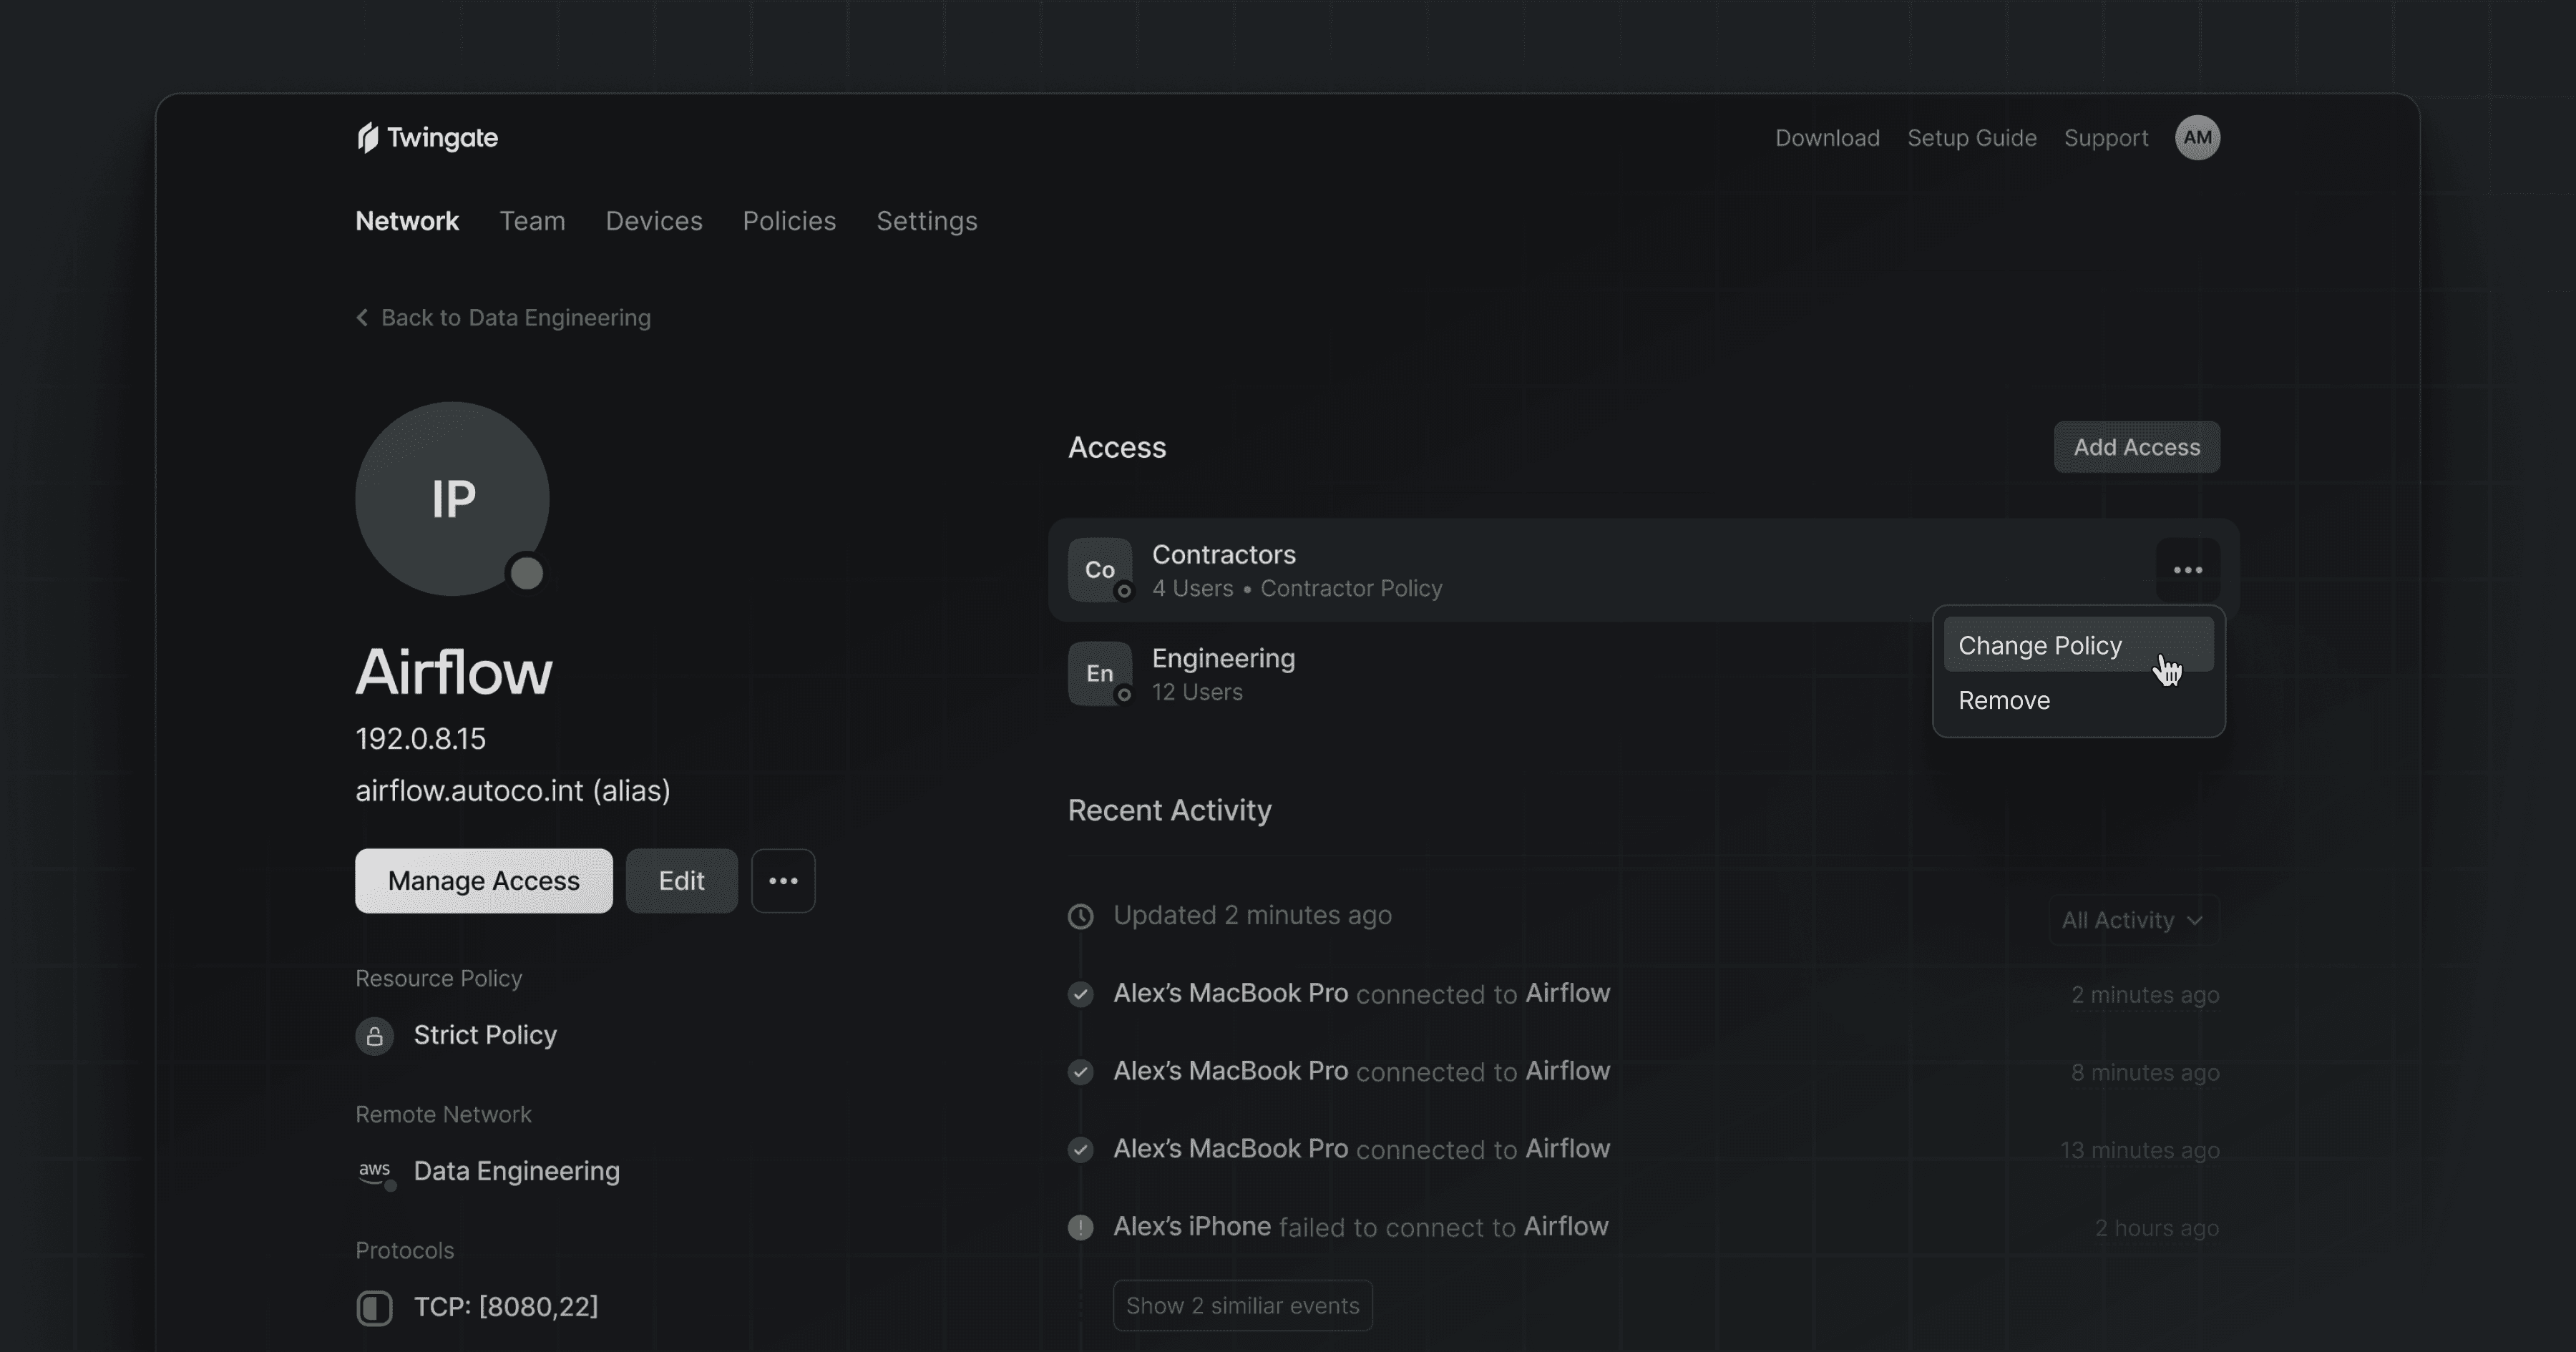The width and height of the screenshot is (2576, 1352).
Task: Open the Policies tab
Action: pyautogui.click(x=788, y=221)
